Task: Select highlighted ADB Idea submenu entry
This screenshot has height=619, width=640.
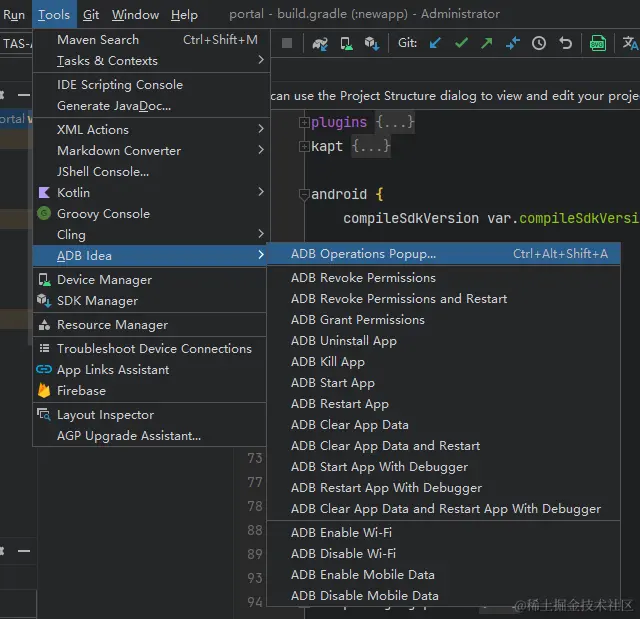Action: click(149, 256)
